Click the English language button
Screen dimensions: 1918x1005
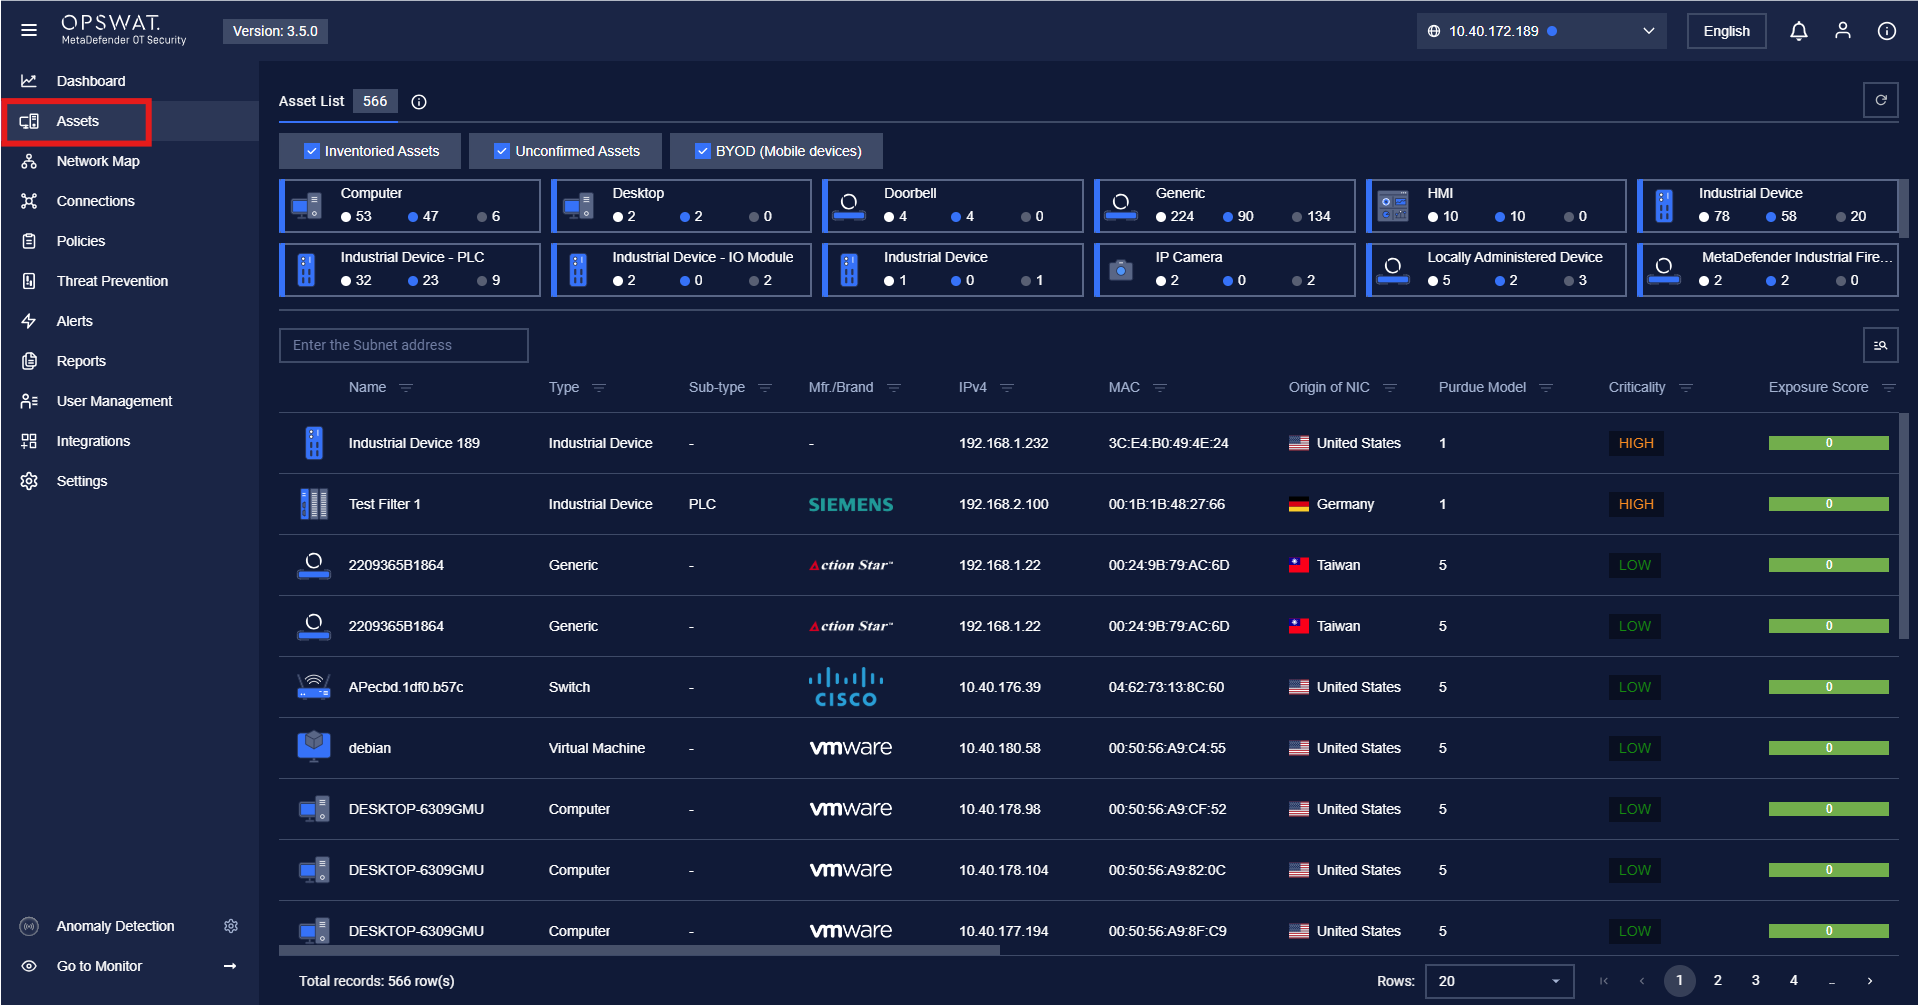[1726, 31]
